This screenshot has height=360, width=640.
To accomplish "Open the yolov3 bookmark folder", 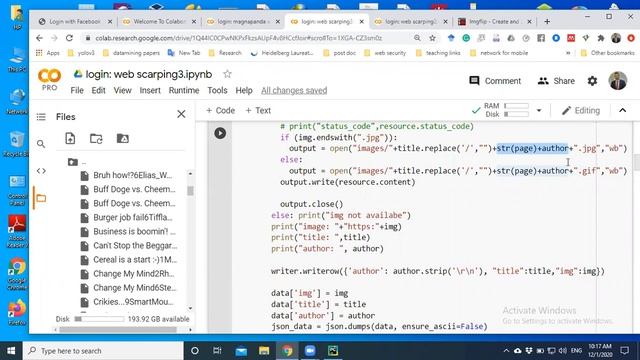I will click(81, 53).
